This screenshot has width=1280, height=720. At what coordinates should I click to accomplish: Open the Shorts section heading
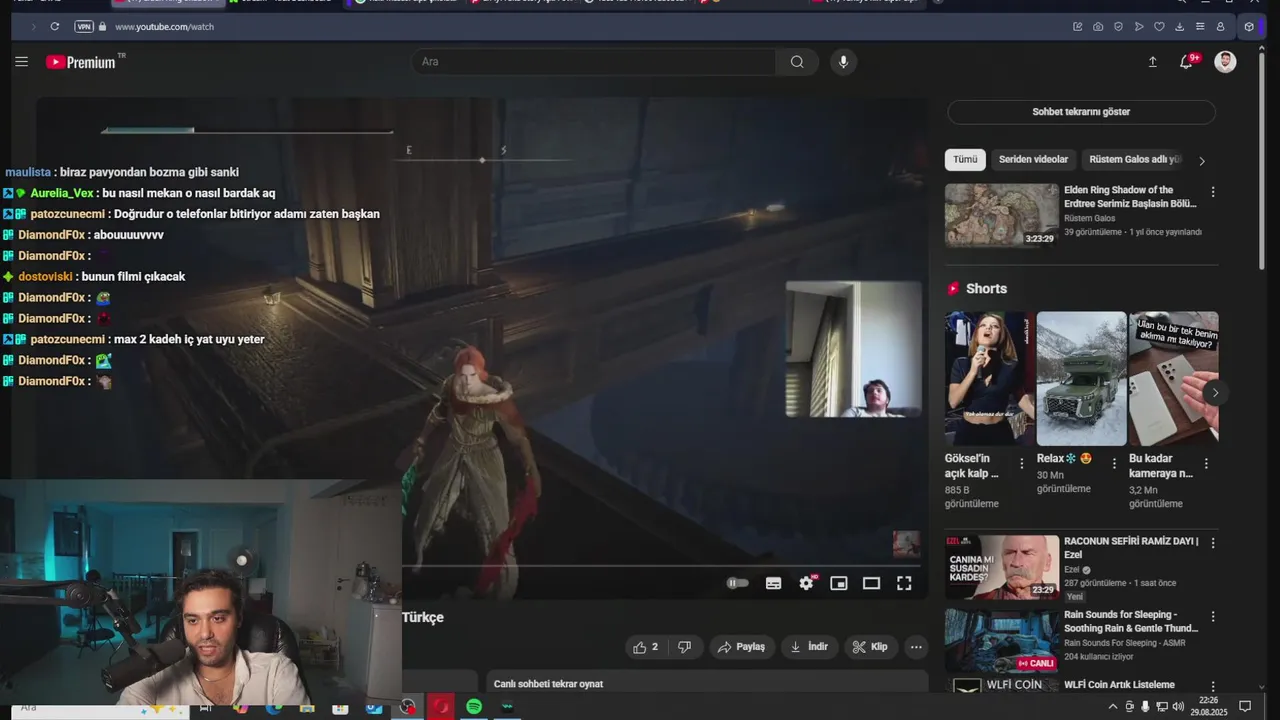pyautogui.click(x=986, y=288)
